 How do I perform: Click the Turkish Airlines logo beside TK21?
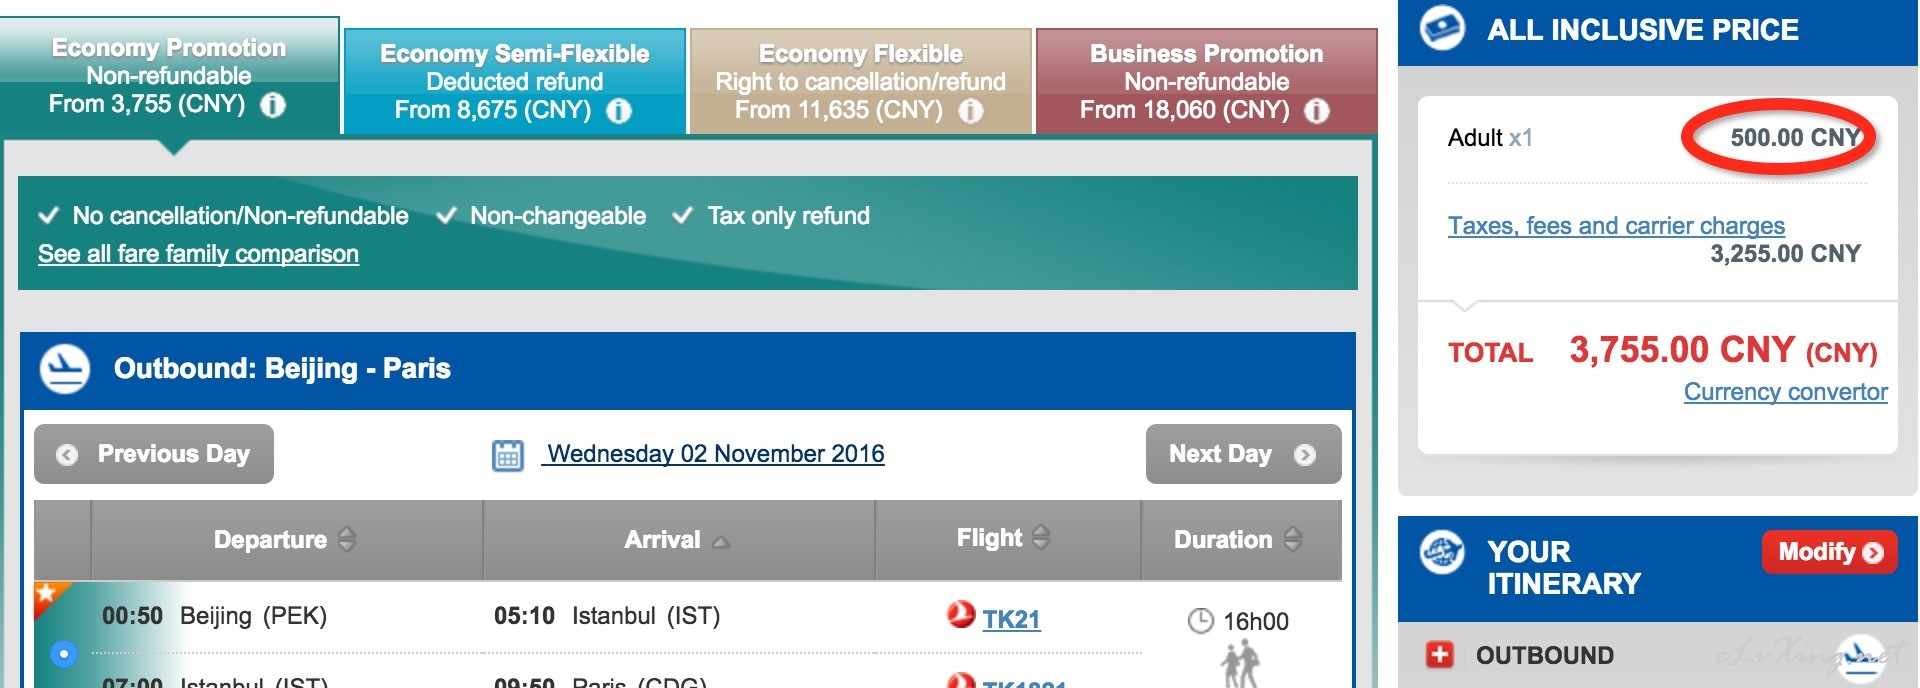[961, 614]
